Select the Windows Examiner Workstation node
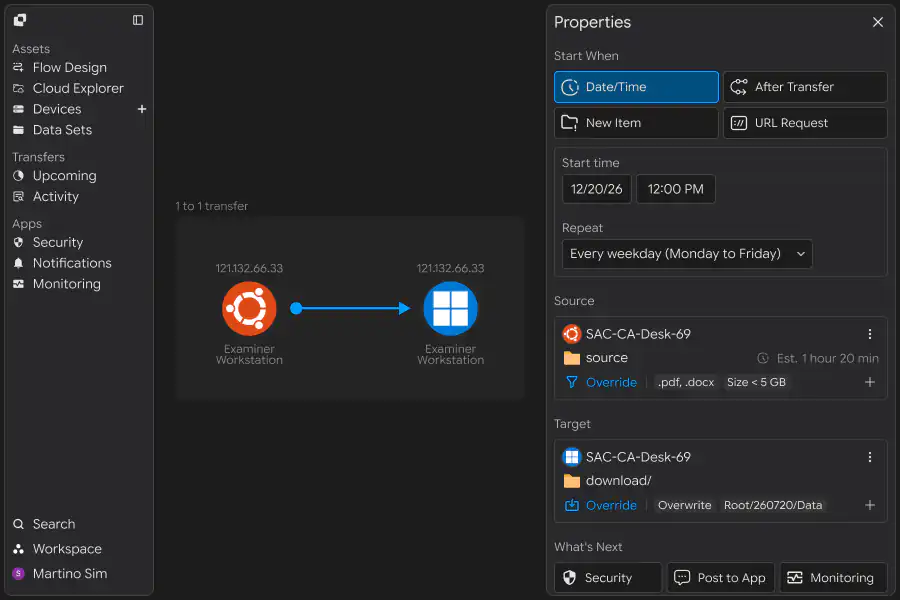900x600 pixels. coord(451,309)
